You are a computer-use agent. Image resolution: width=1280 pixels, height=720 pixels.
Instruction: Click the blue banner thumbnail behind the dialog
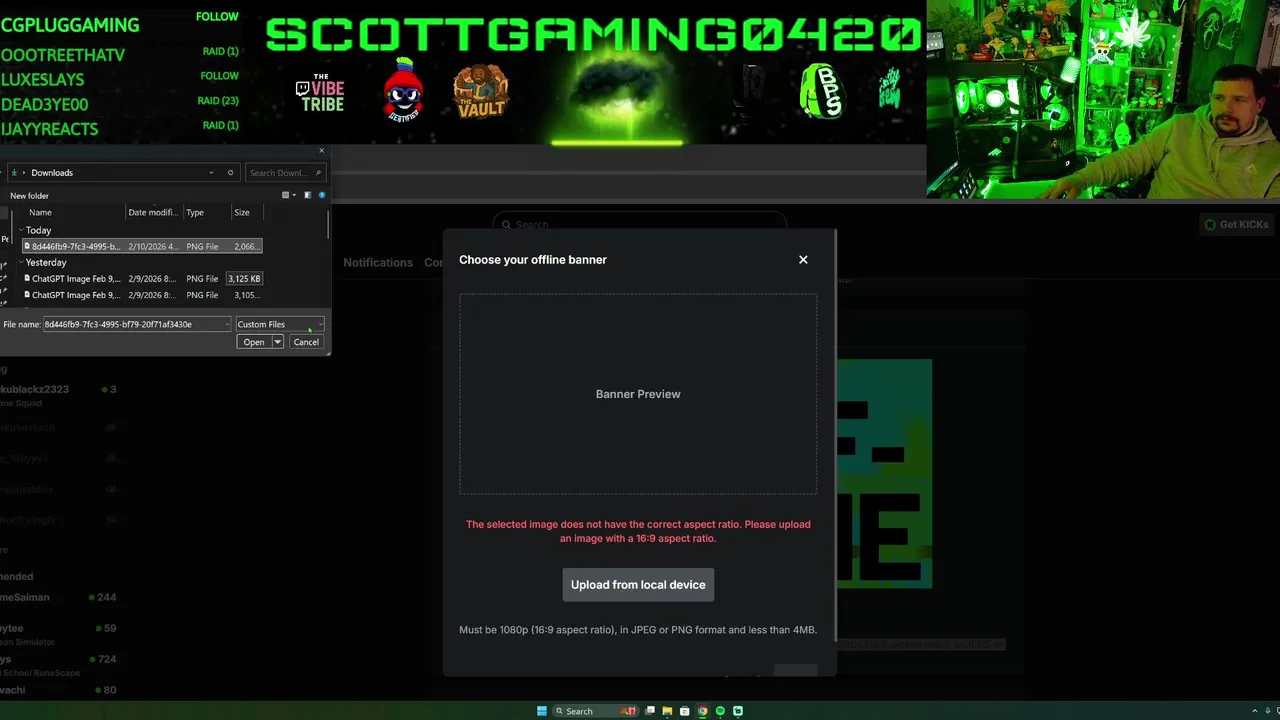[x=884, y=475]
